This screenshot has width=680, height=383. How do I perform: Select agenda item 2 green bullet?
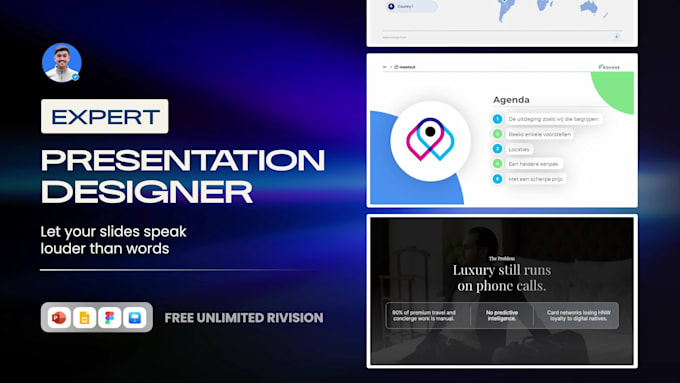tap(497, 134)
